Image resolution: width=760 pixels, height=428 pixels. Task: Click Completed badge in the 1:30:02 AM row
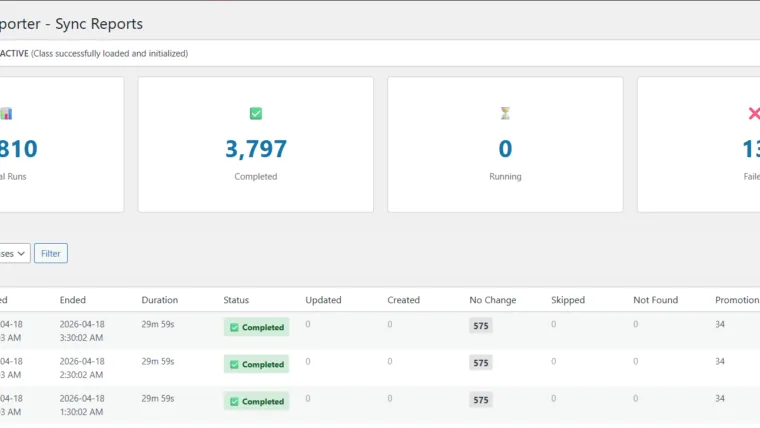point(256,401)
